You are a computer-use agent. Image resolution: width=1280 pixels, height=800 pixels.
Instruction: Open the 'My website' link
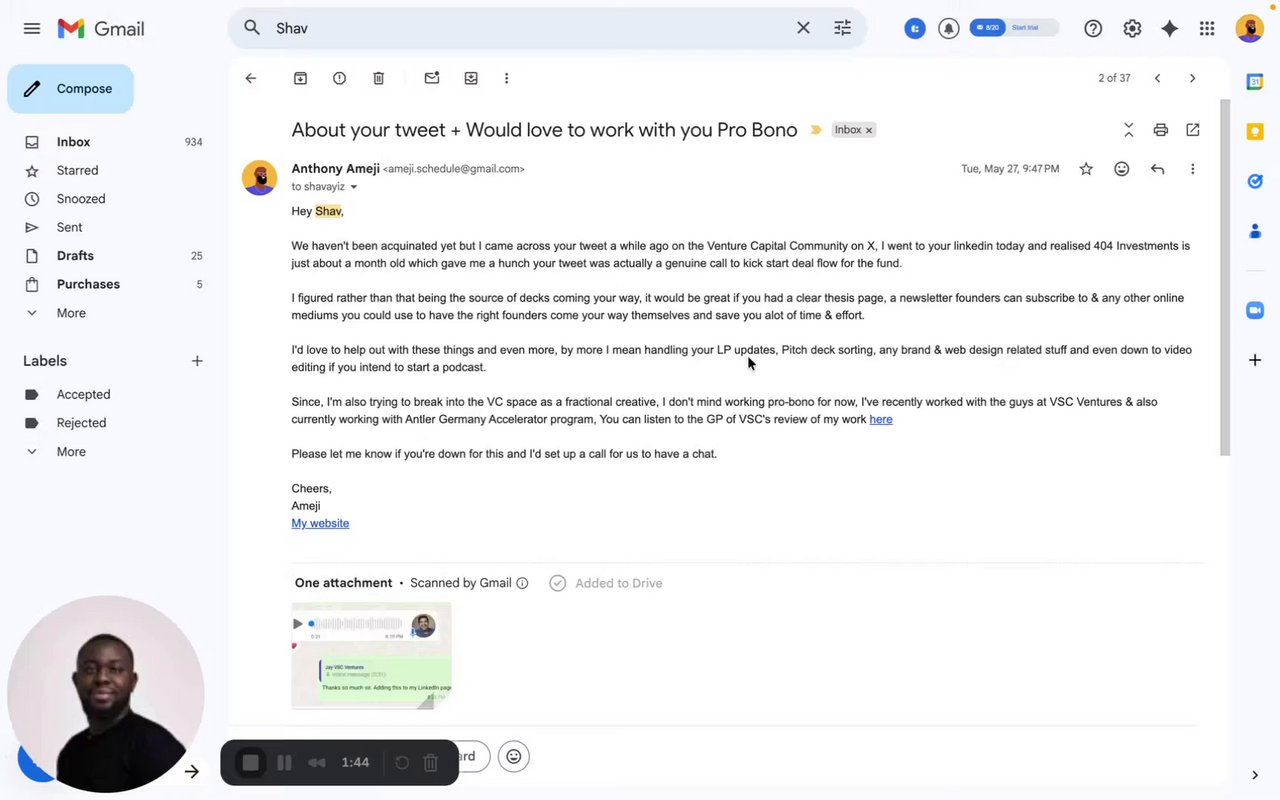(320, 523)
